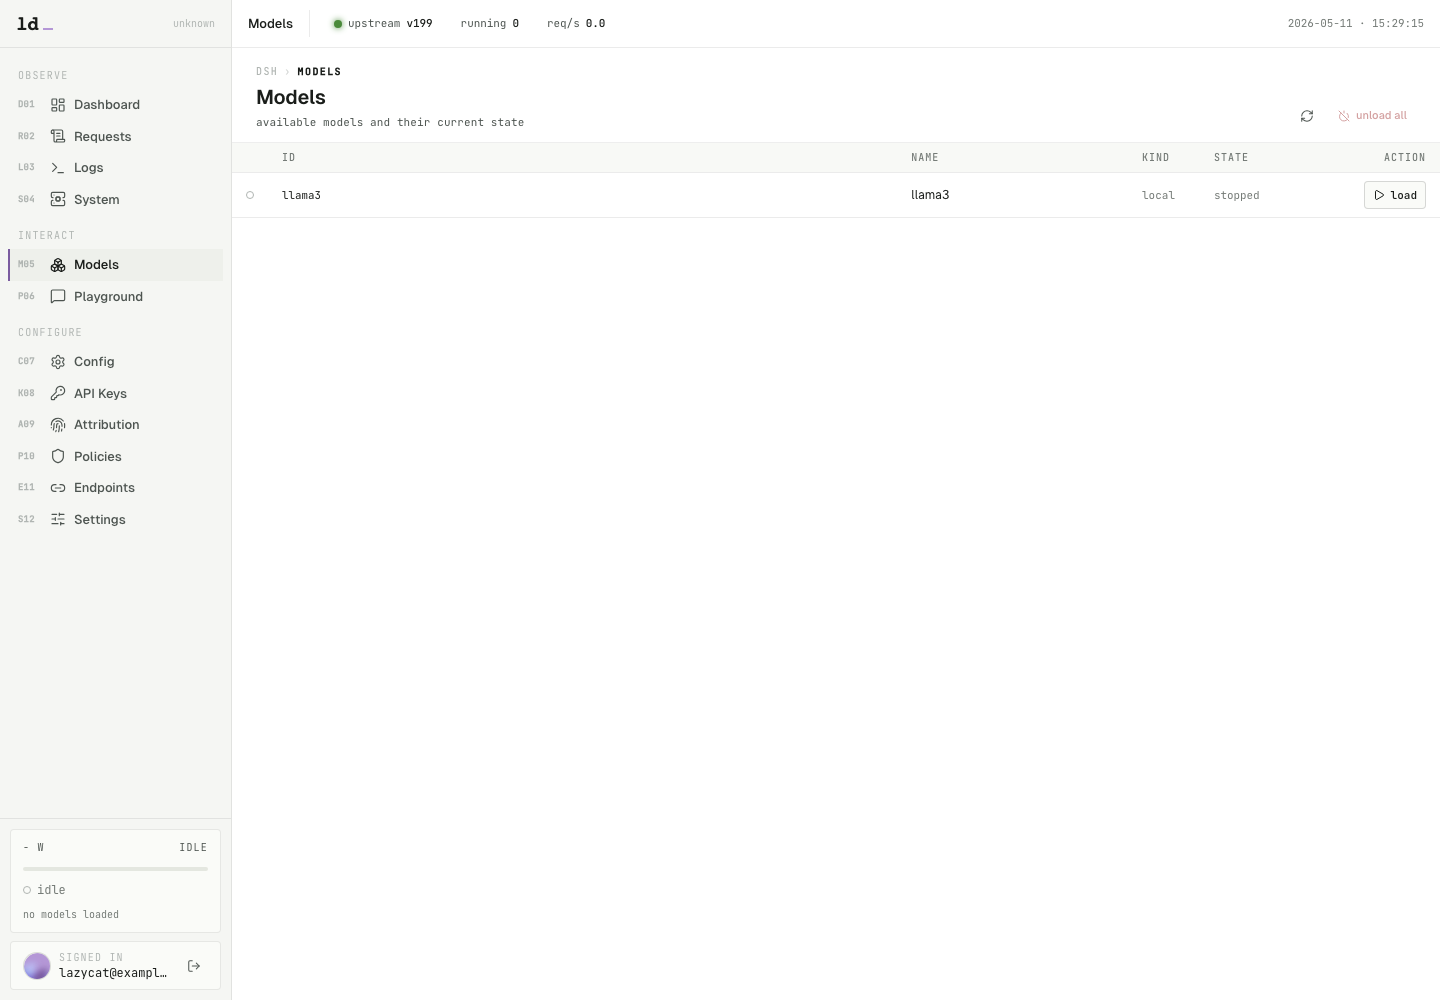Viewport: 1440px width, 1000px height.
Task: Click the KIND column header
Action: [x=1156, y=158]
